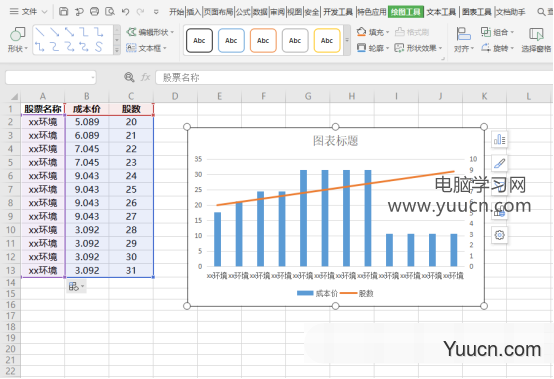Switch to the 公式 tab
The image size is (554, 379).
(243, 12)
